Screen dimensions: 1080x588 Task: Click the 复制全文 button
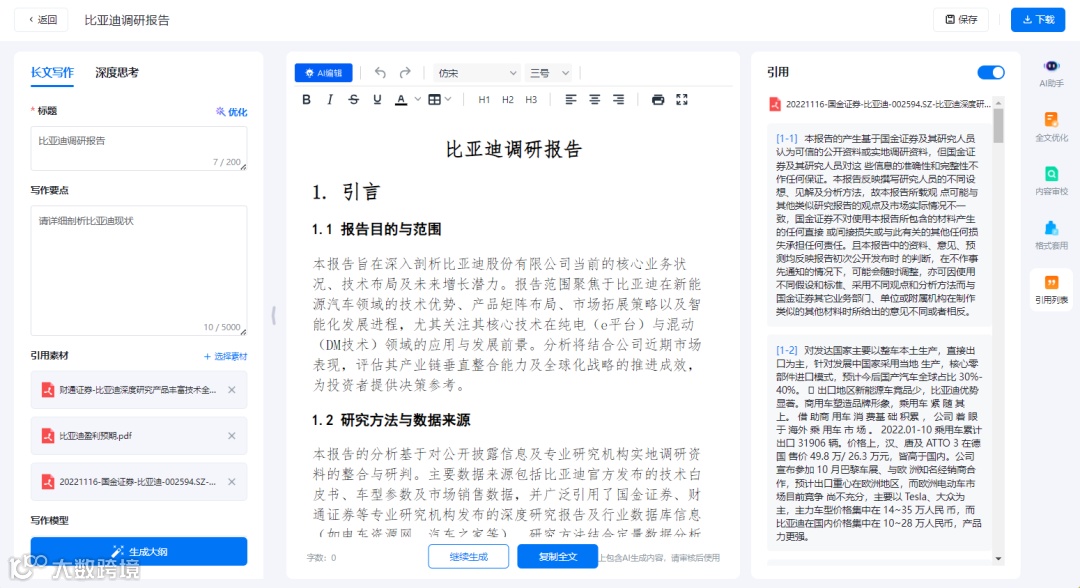tap(557, 556)
